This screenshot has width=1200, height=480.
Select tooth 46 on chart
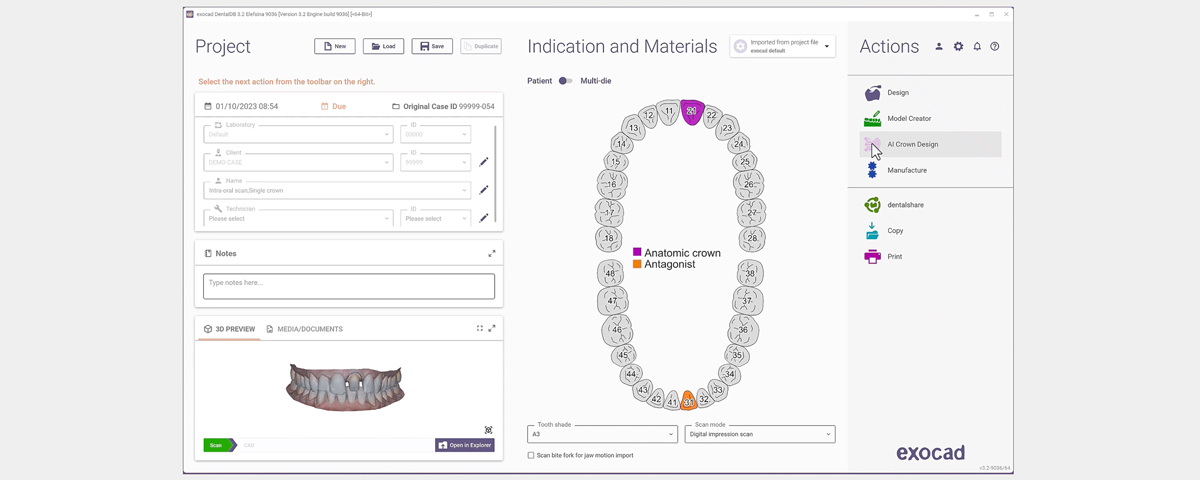(x=617, y=329)
